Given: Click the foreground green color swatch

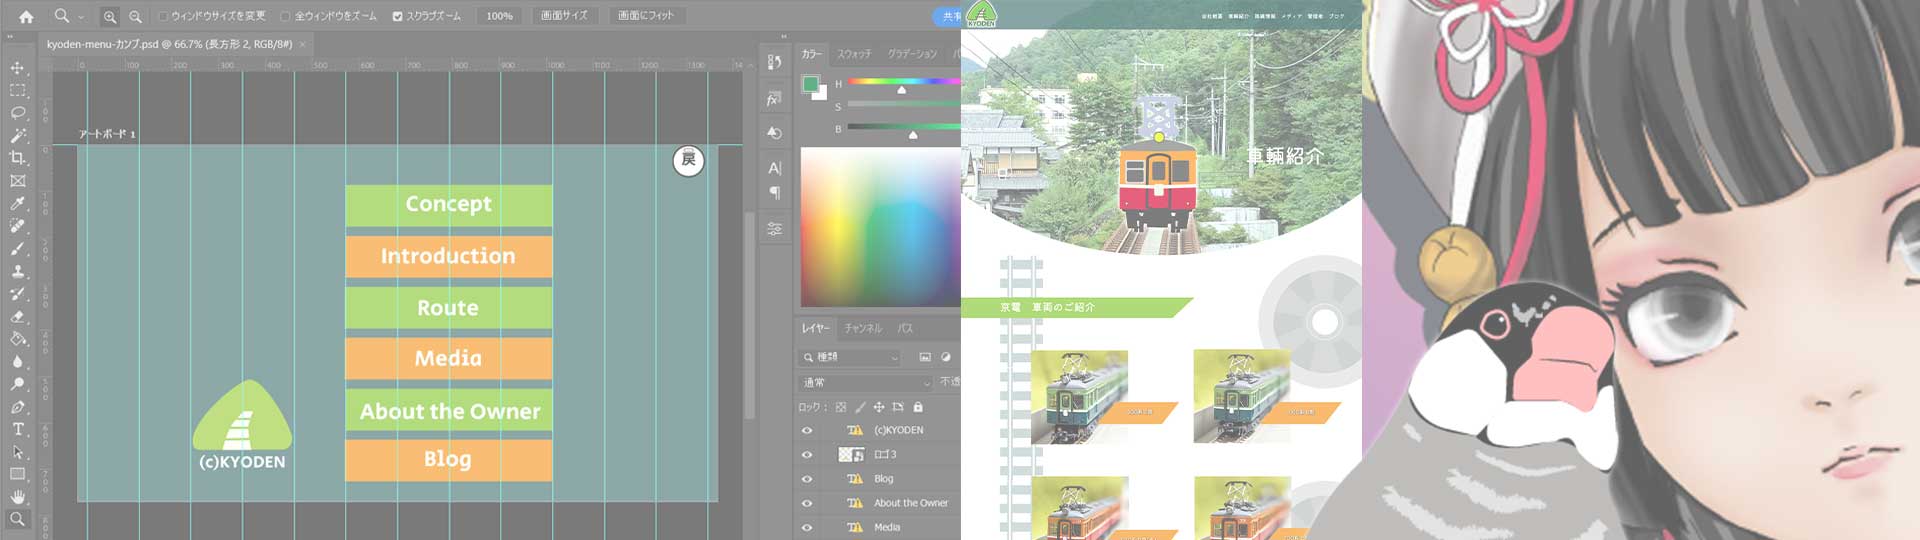Looking at the screenshot, I should point(811,84).
